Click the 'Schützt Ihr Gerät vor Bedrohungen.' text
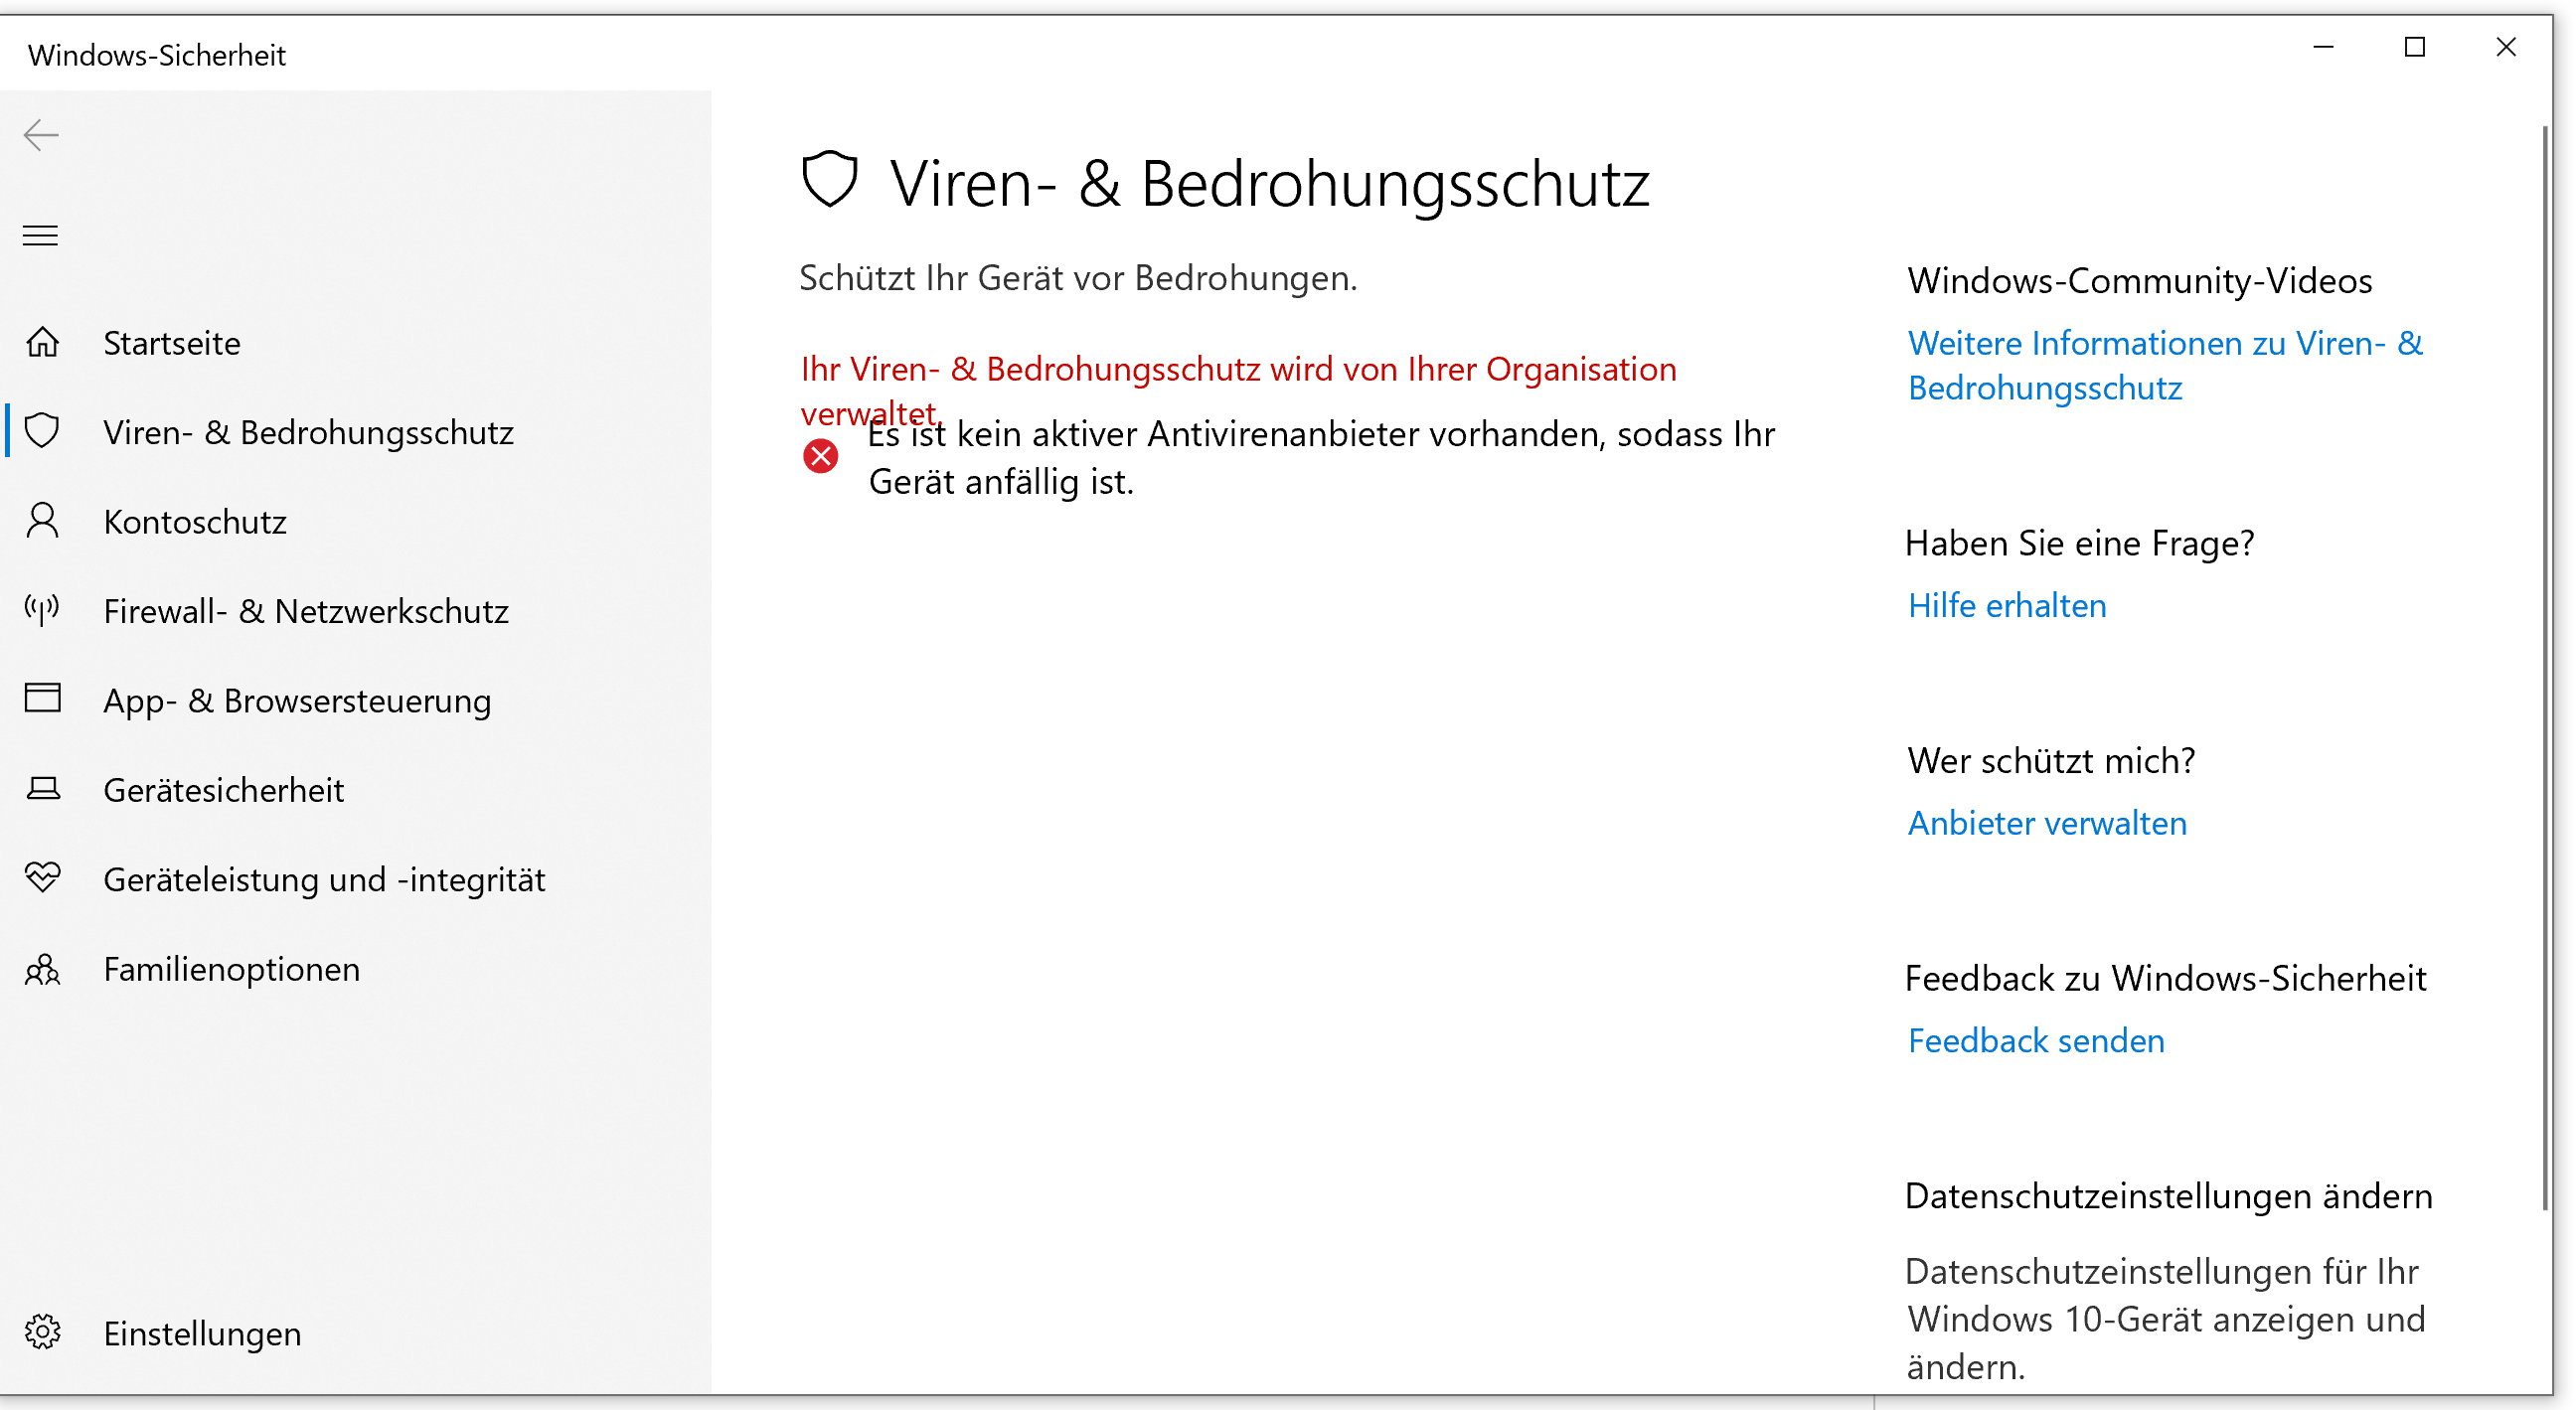The height and width of the screenshot is (1410, 2576). click(1078, 277)
